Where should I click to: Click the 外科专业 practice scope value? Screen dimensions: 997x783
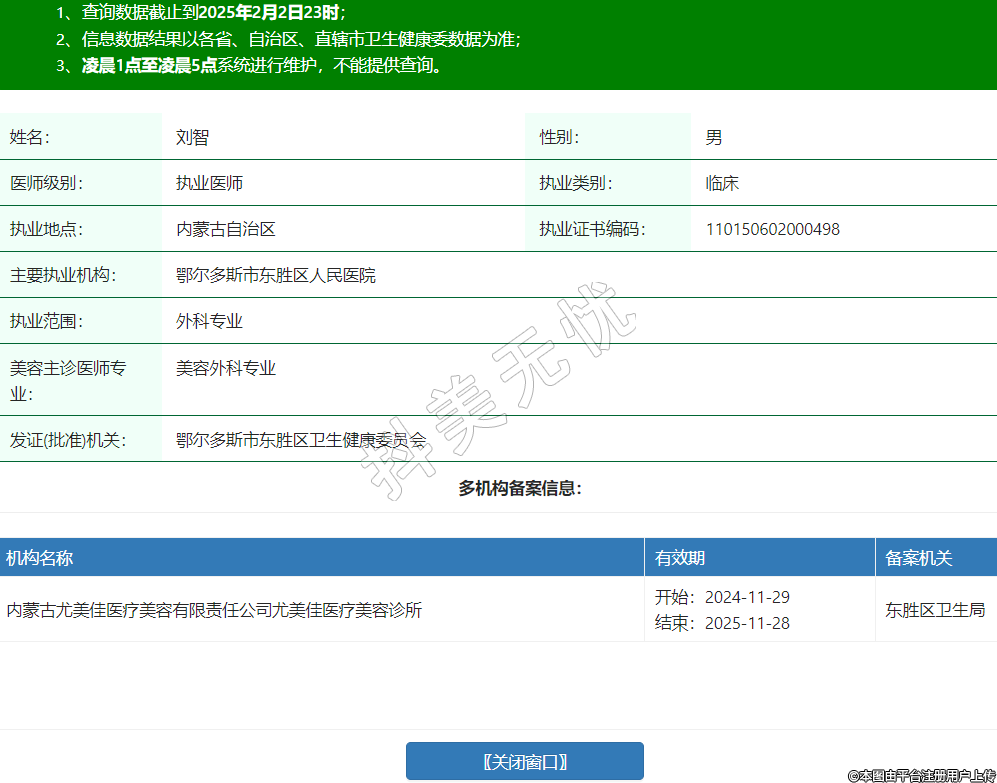[x=209, y=321]
